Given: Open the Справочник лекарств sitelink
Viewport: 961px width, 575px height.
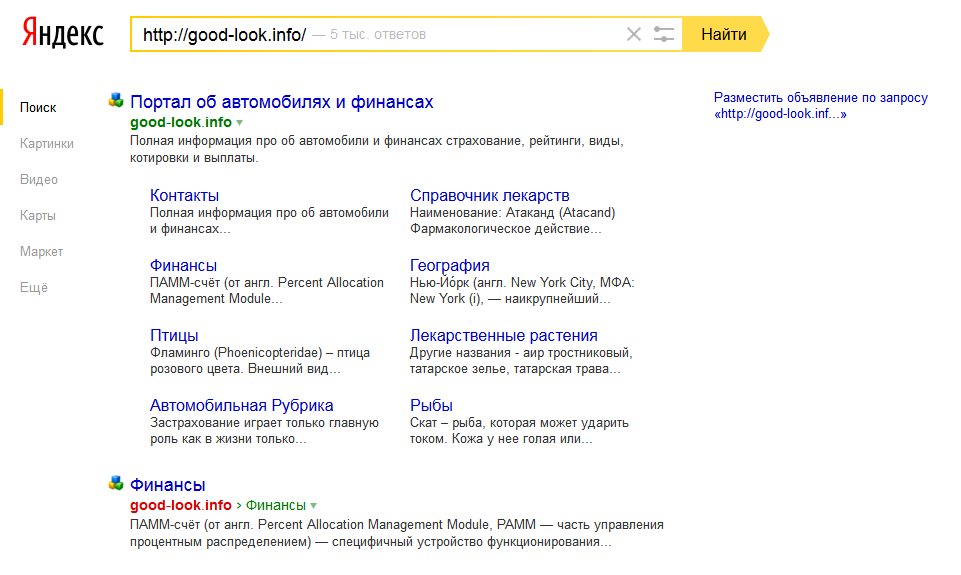Looking at the screenshot, I should pyautogui.click(x=489, y=196).
